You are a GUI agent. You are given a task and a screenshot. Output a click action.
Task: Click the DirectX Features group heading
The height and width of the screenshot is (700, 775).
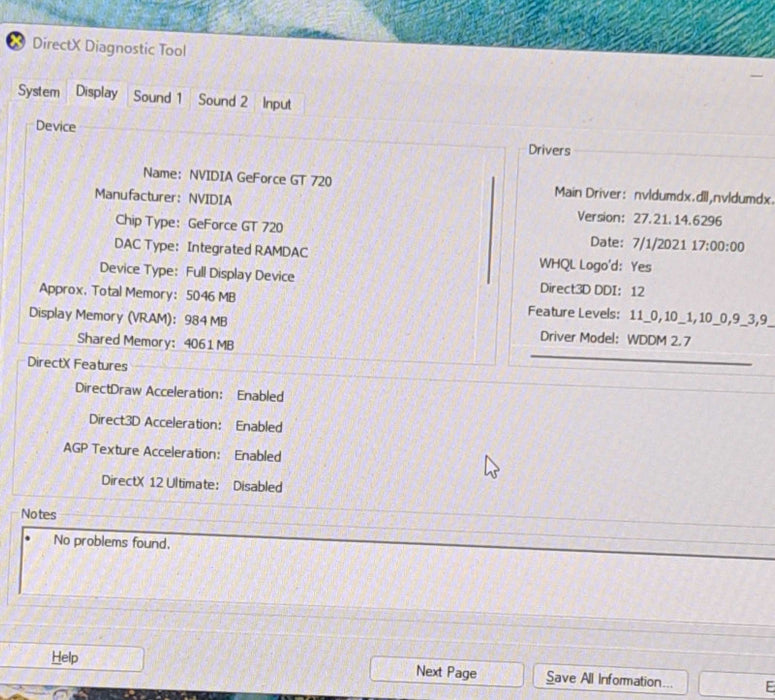coord(77,364)
